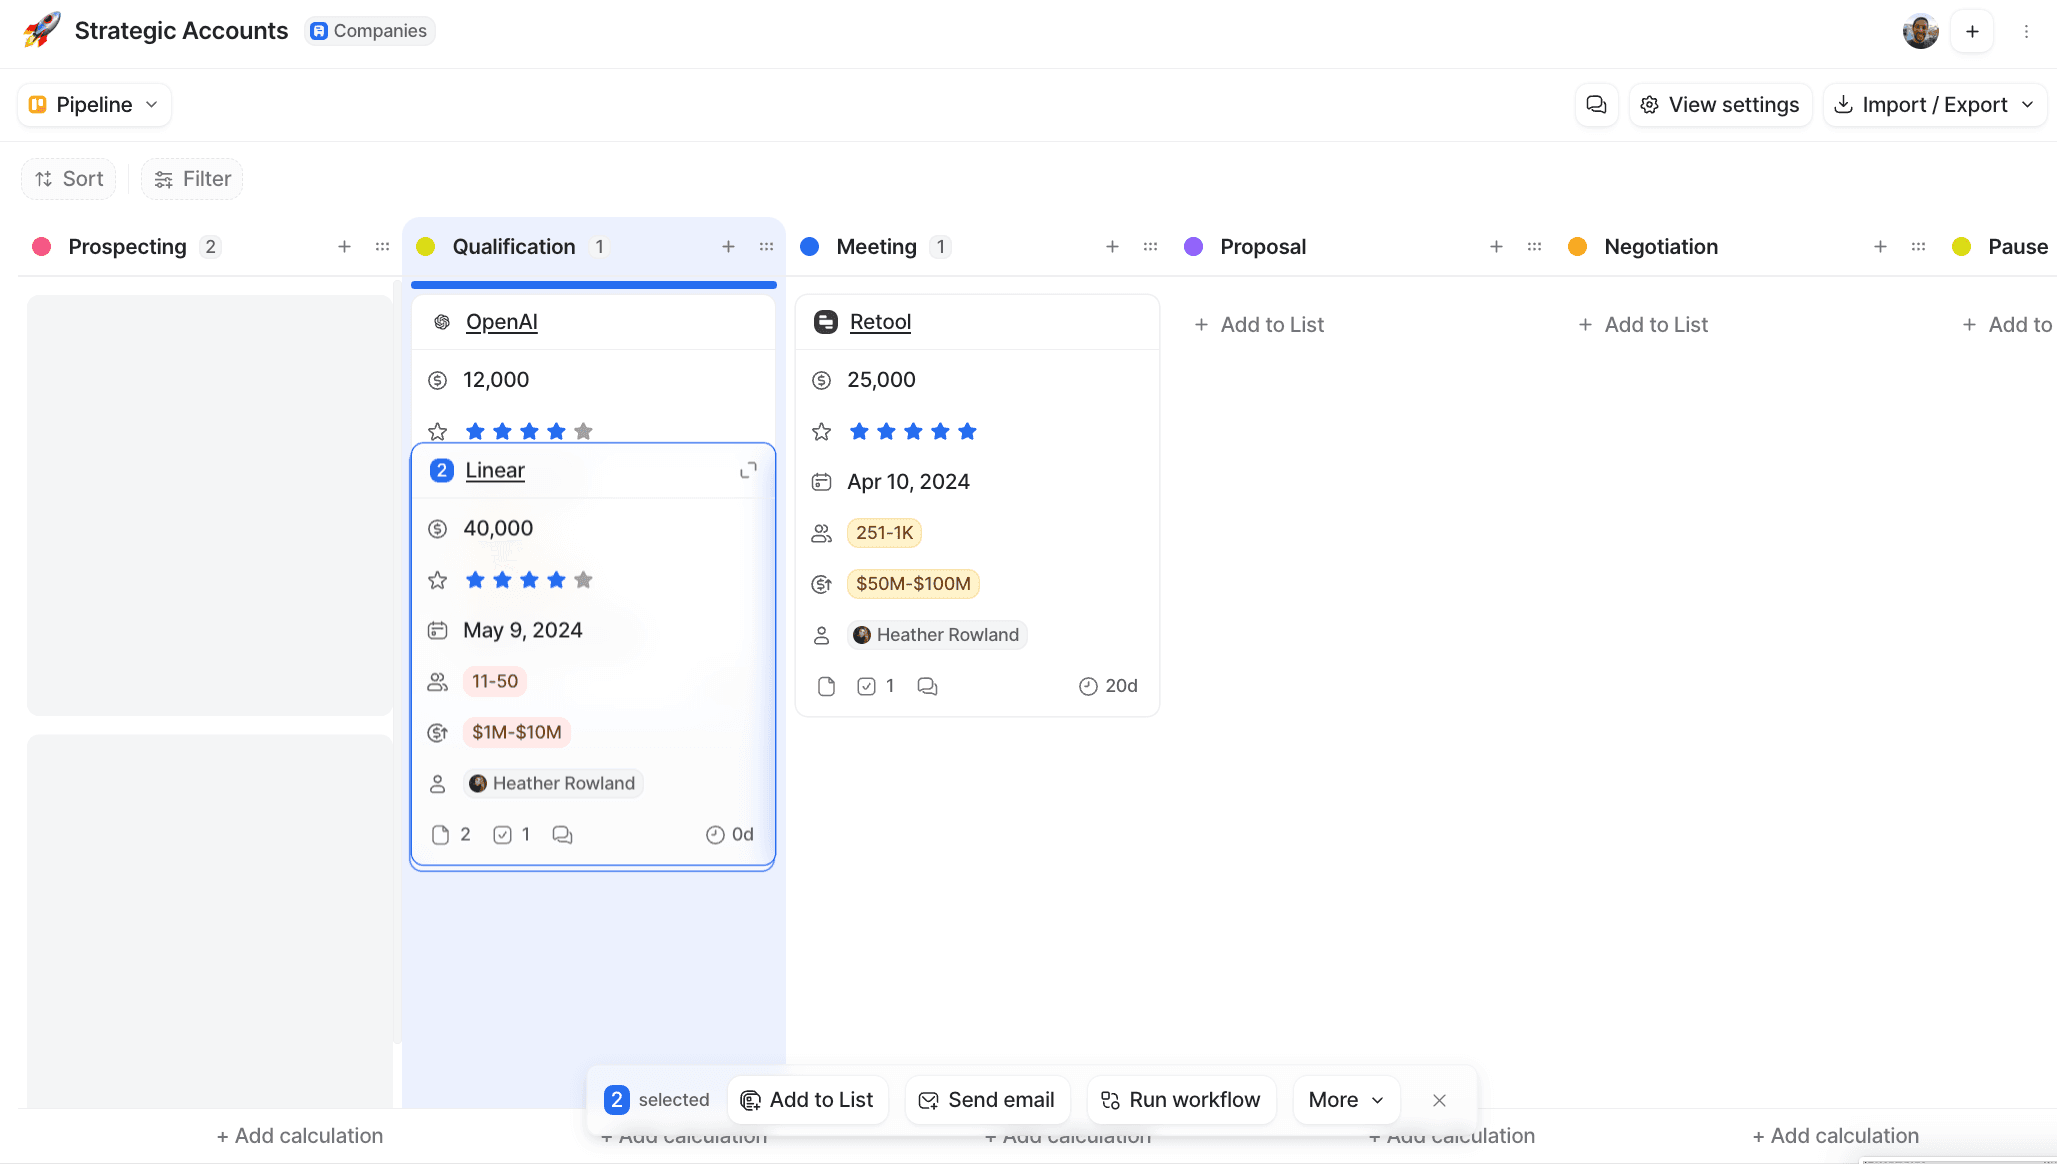This screenshot has height=1164, width=2057.
Task: Open comments icon on Retool card
Action: coord(927,686)
